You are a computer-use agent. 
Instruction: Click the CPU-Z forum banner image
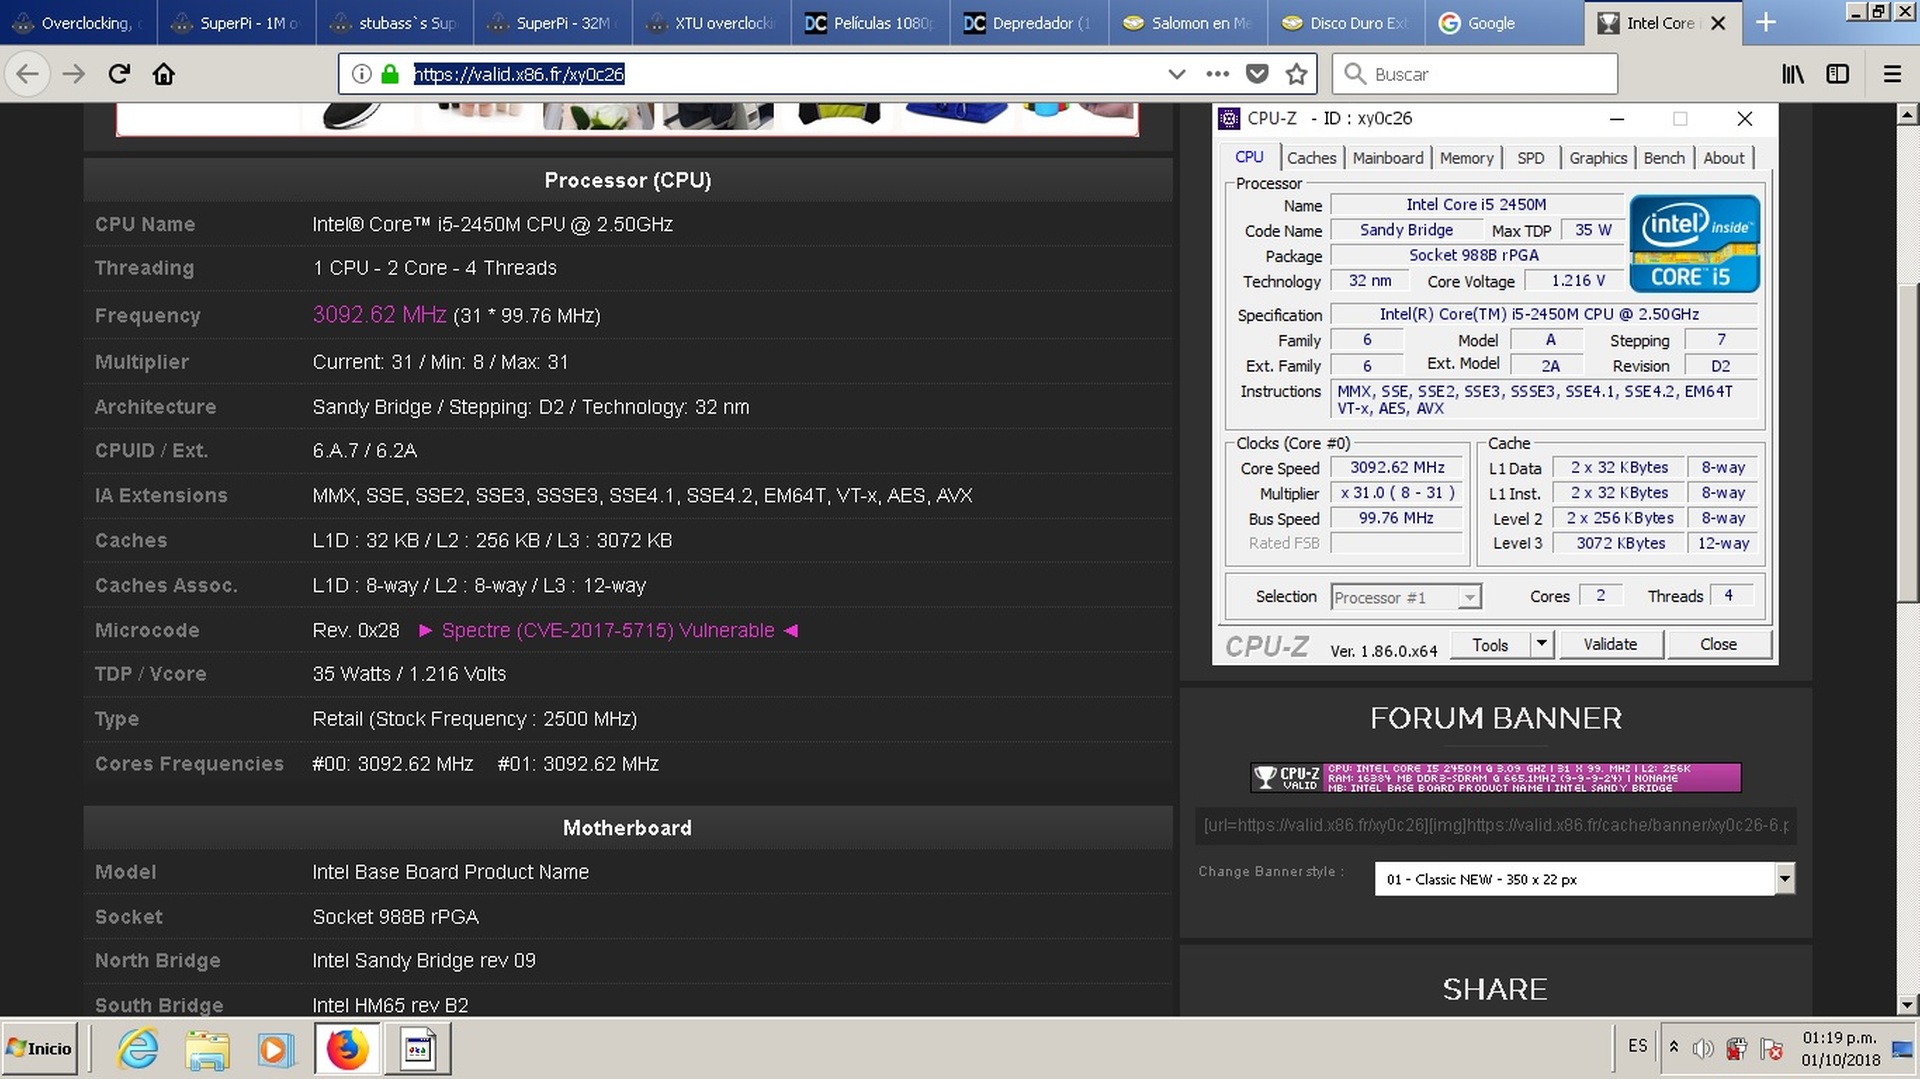[1495, 777]
